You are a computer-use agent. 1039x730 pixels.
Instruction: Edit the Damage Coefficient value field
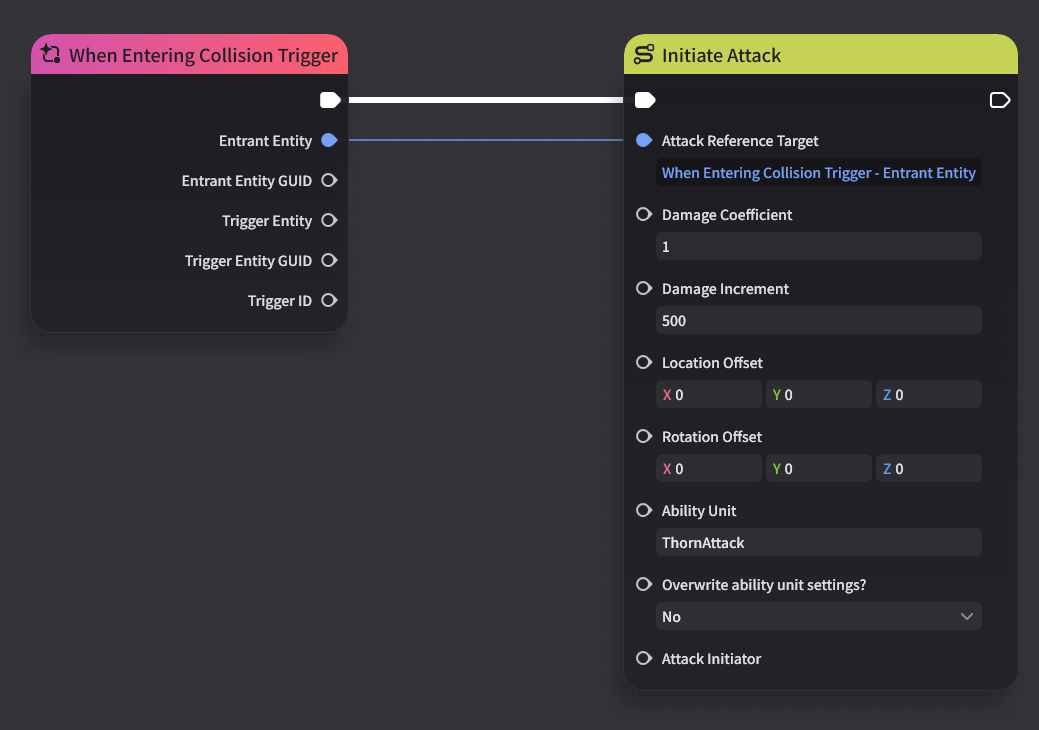click(818, 246)
